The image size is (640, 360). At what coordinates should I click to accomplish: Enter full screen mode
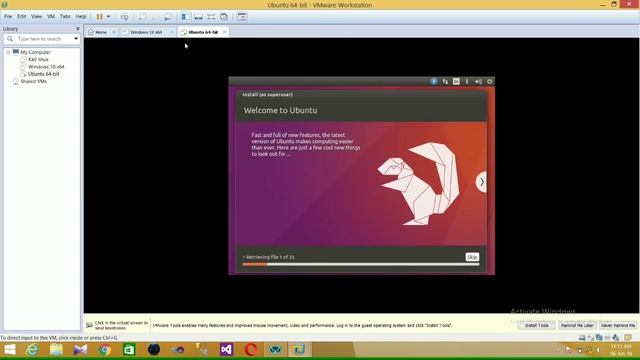(x=211, y=17)
